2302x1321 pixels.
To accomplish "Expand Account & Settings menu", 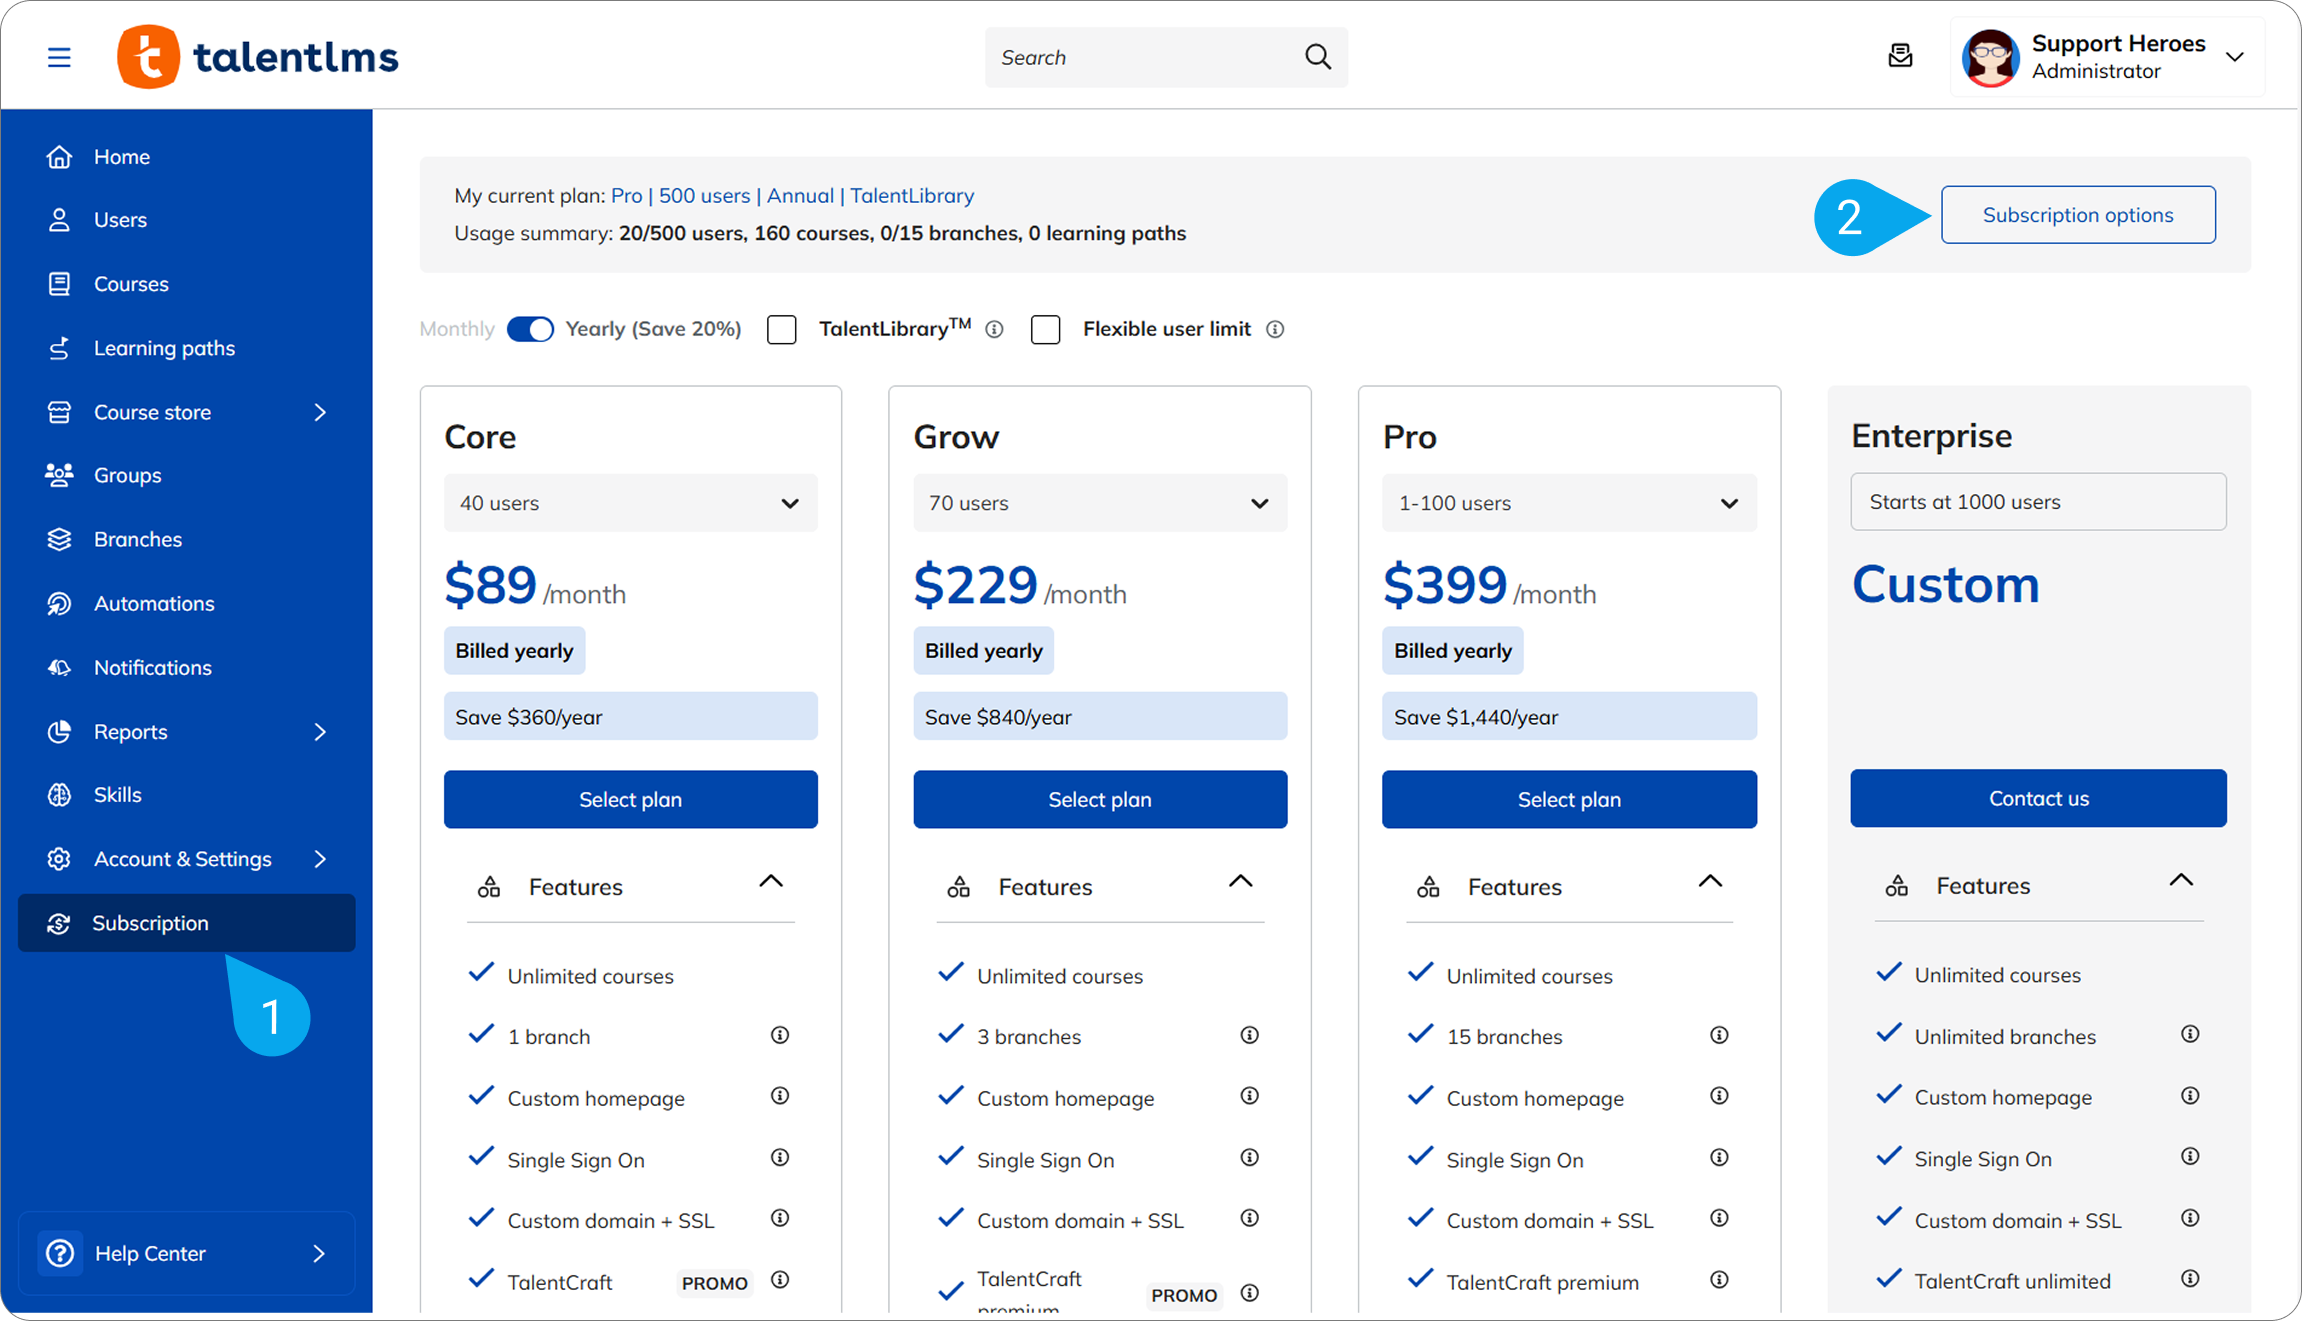I will click(x=185, y=859).
